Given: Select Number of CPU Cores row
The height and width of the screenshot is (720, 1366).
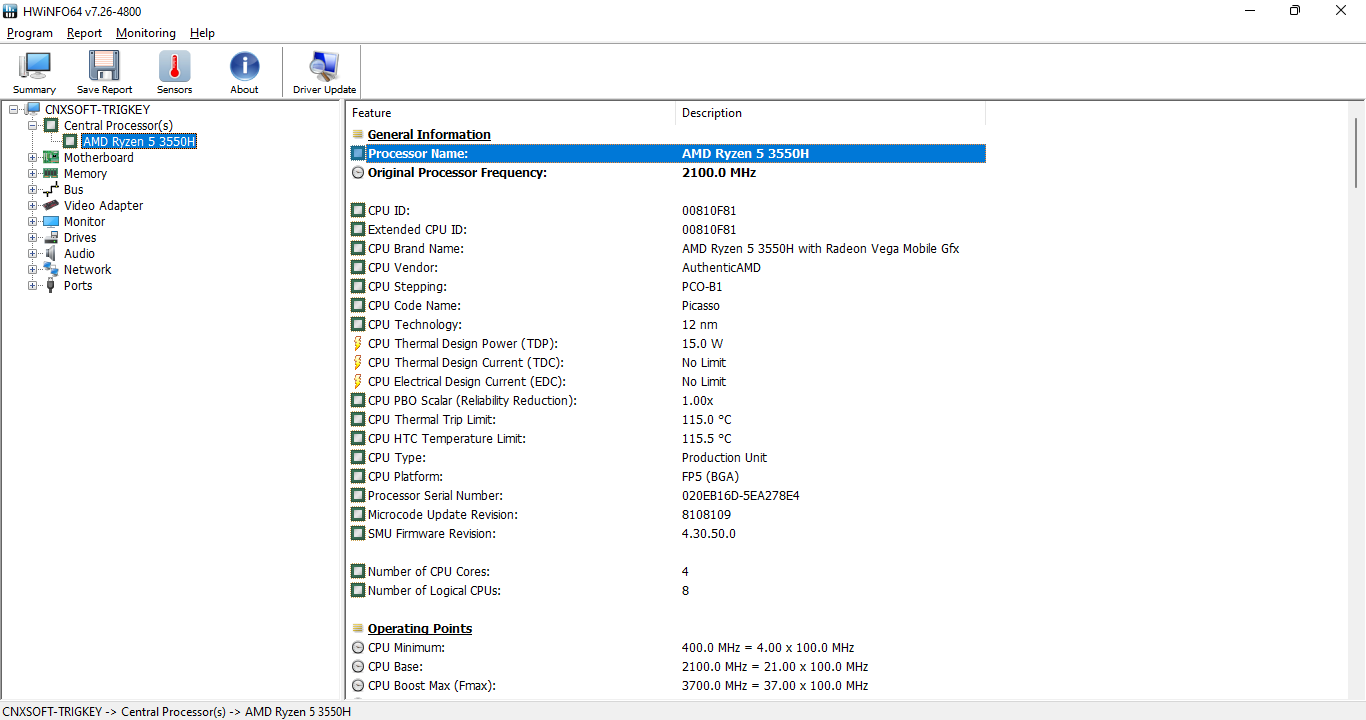Looking at the screenshot, I should [667, 571].
